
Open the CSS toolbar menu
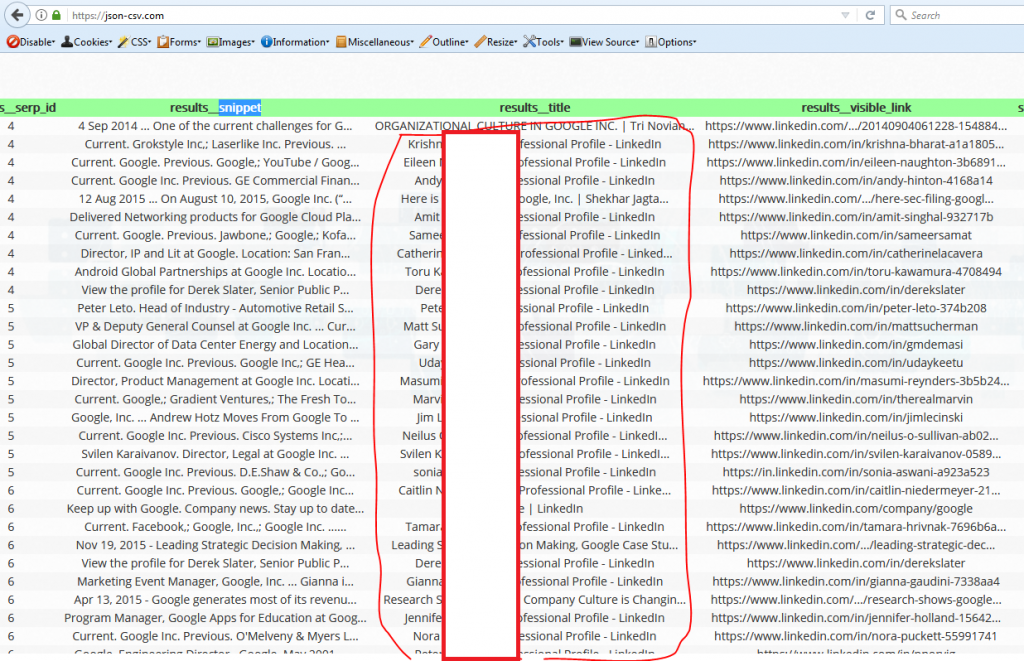coord(135,42)
